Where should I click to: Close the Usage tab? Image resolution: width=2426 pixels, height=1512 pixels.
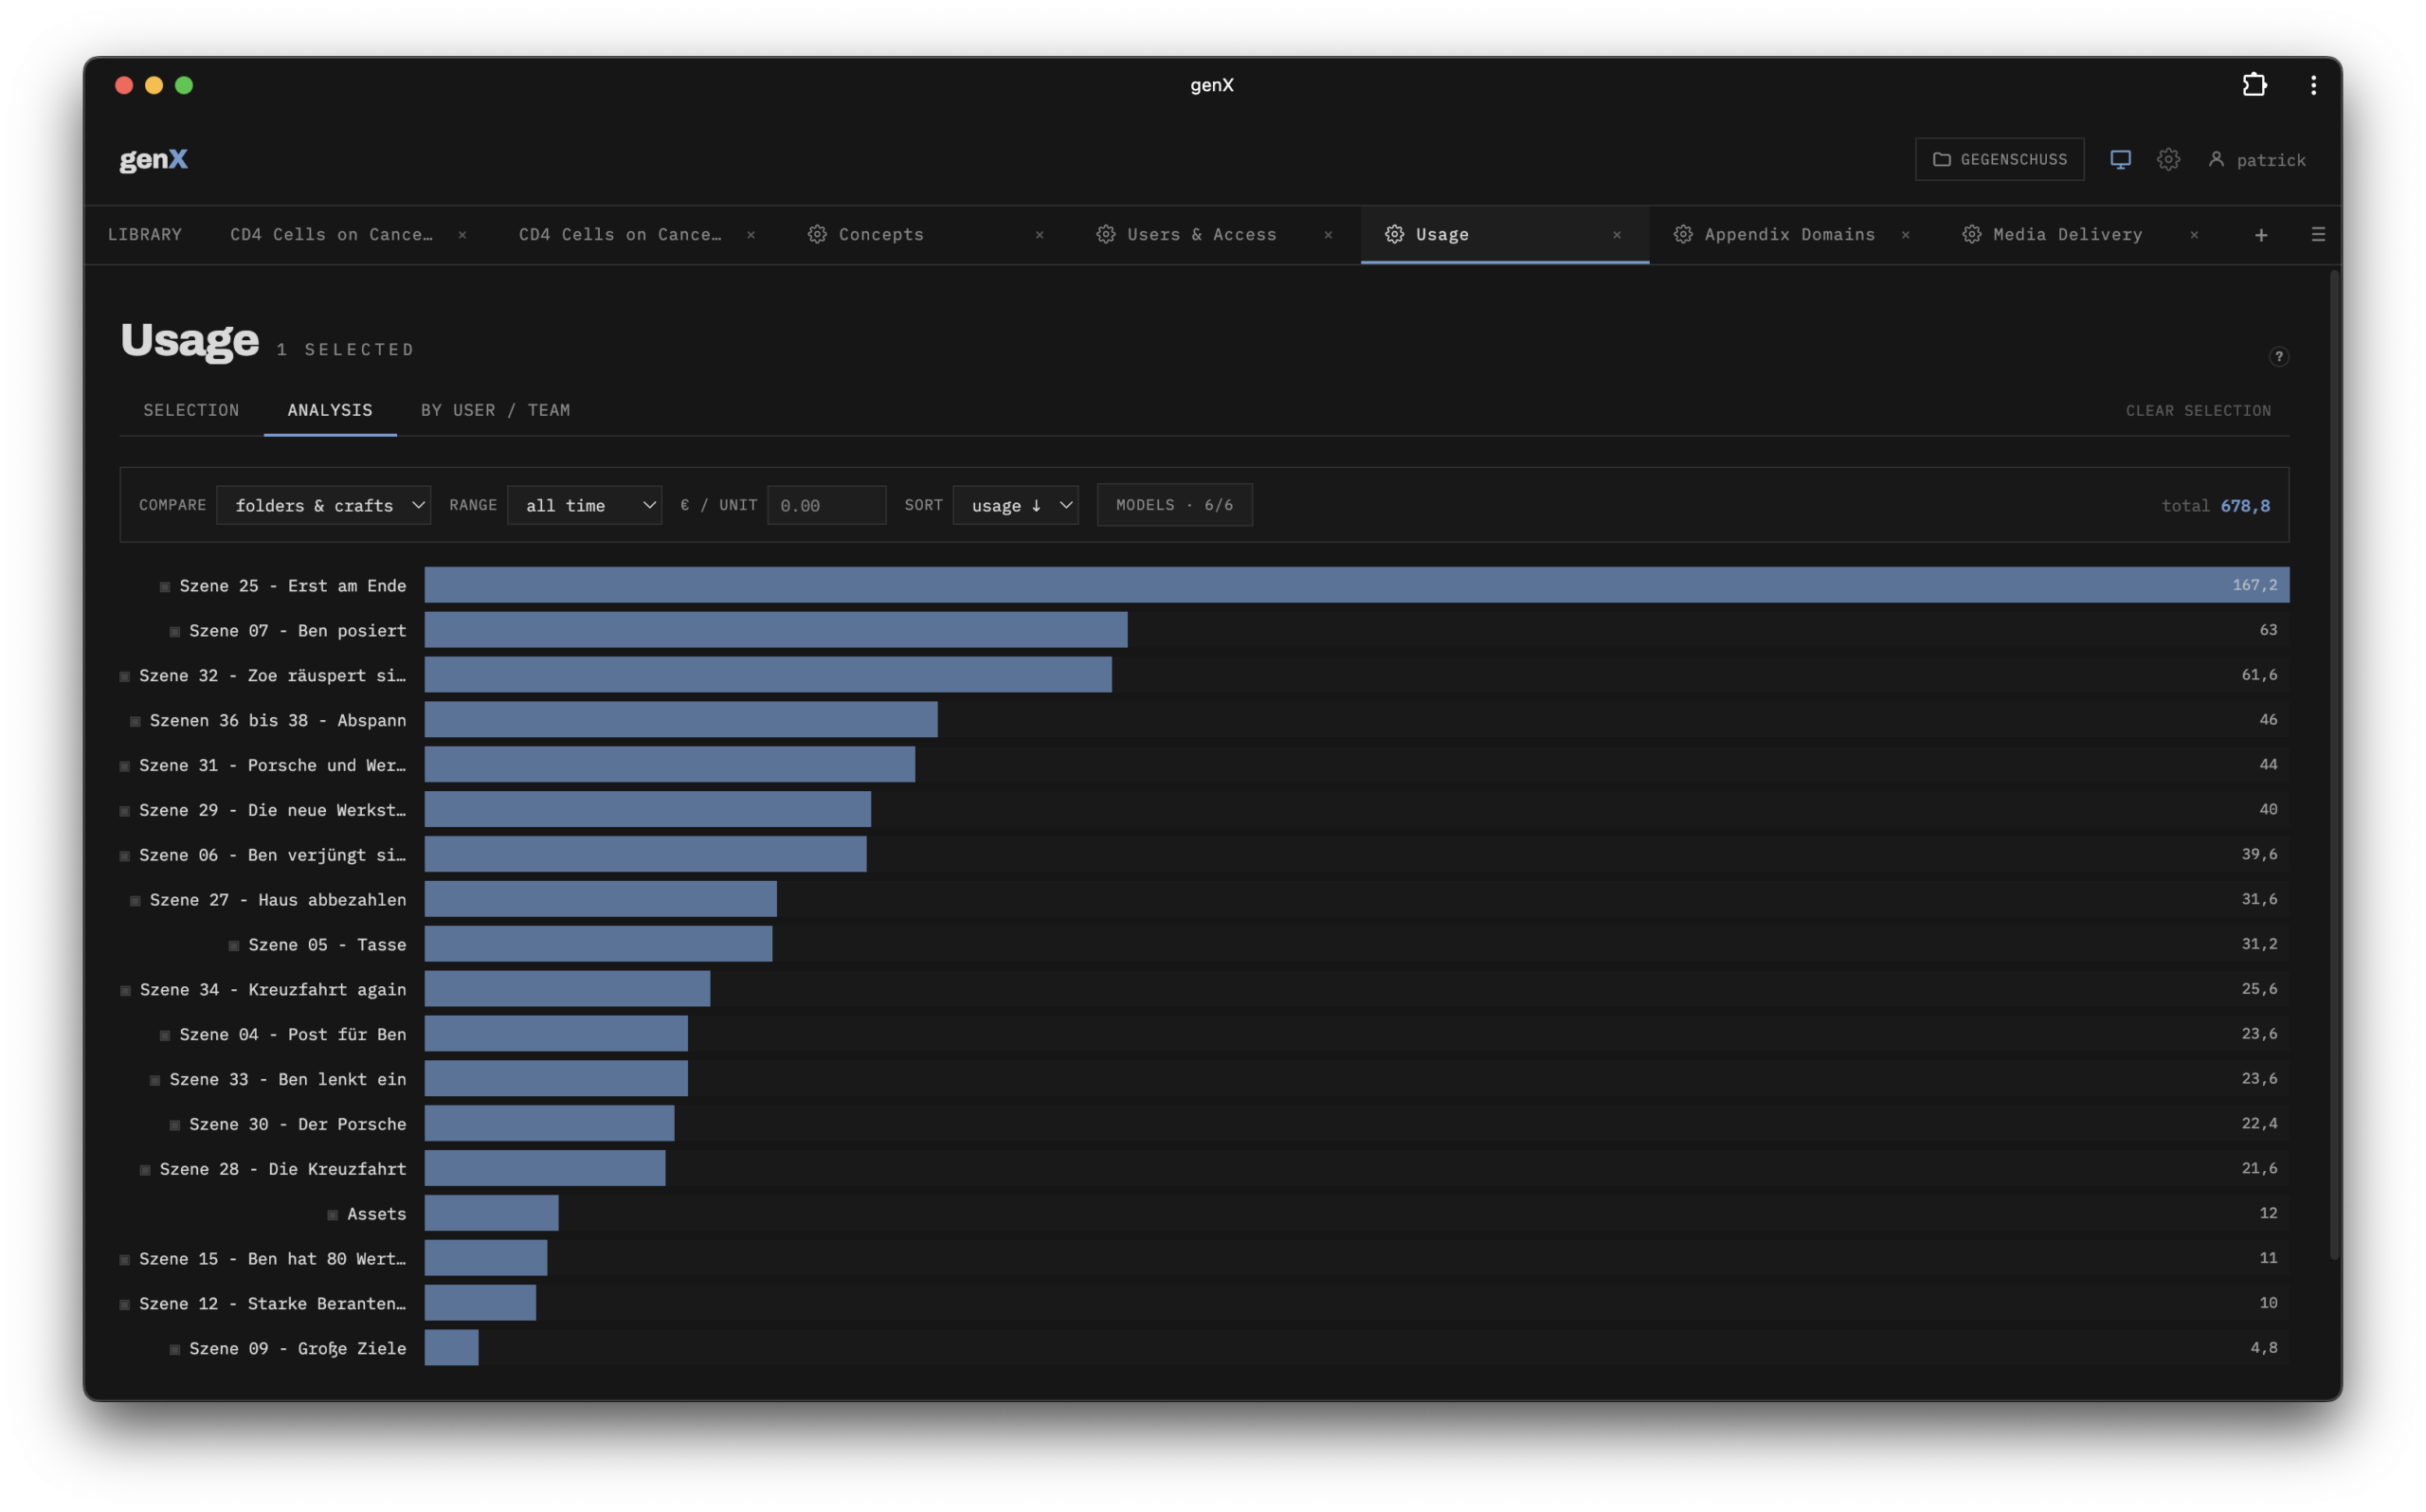tap(1617, 235)
